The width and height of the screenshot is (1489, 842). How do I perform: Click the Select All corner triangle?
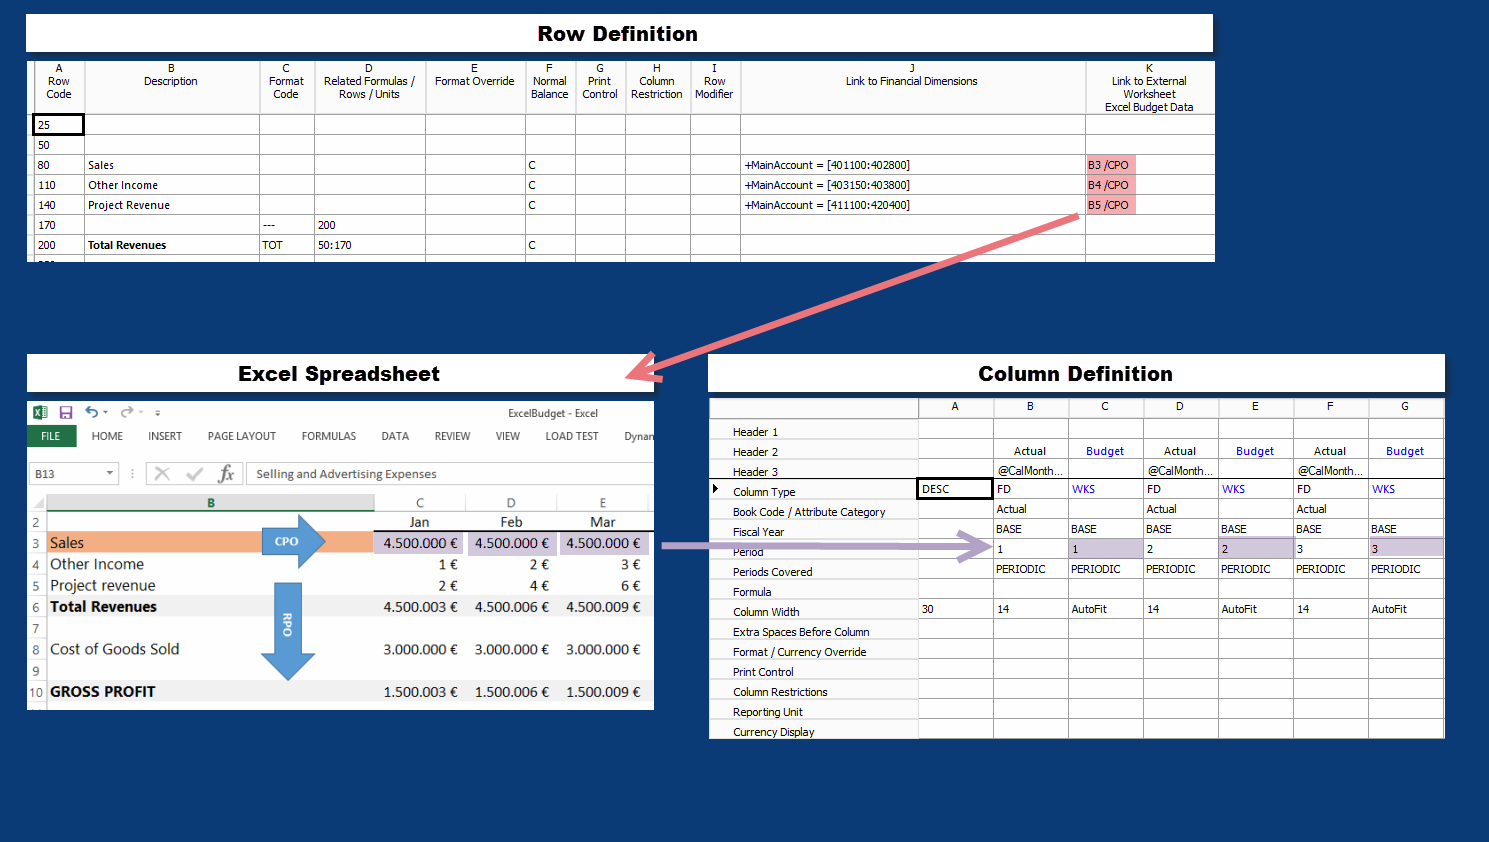pos(36,503)
